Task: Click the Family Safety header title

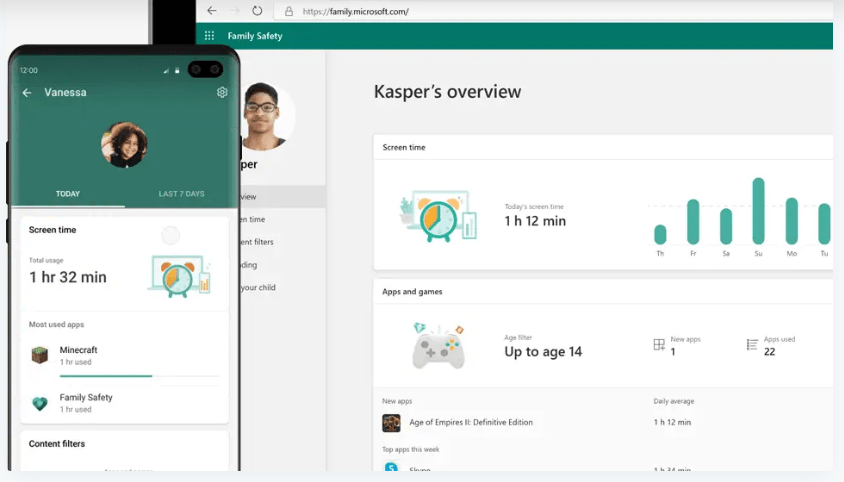Action: [255, 36]
